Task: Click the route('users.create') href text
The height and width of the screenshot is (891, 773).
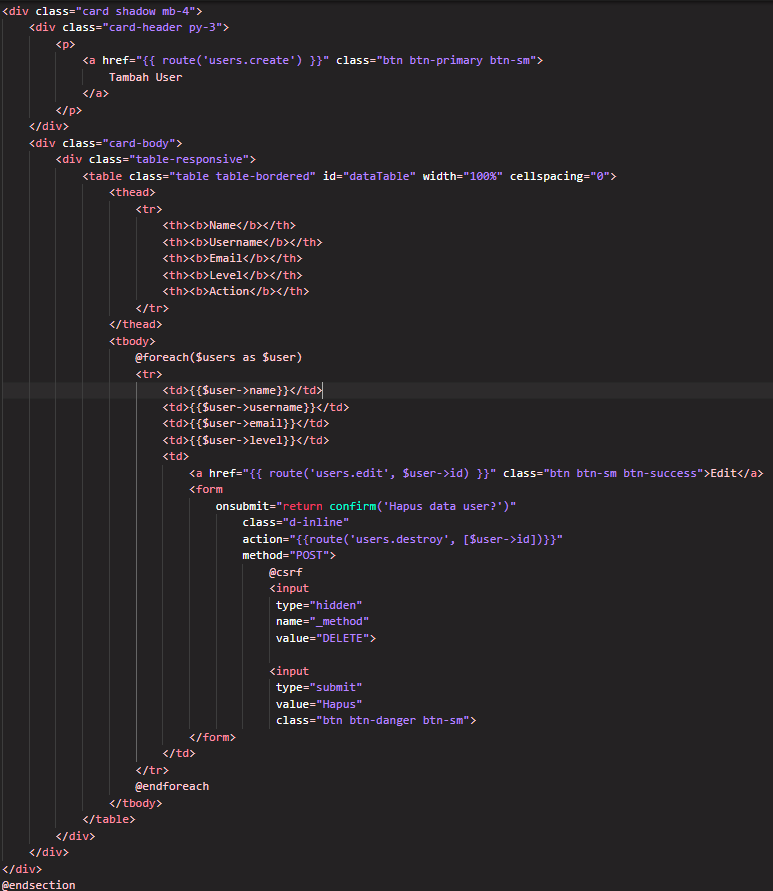Action: click(232, 61)
